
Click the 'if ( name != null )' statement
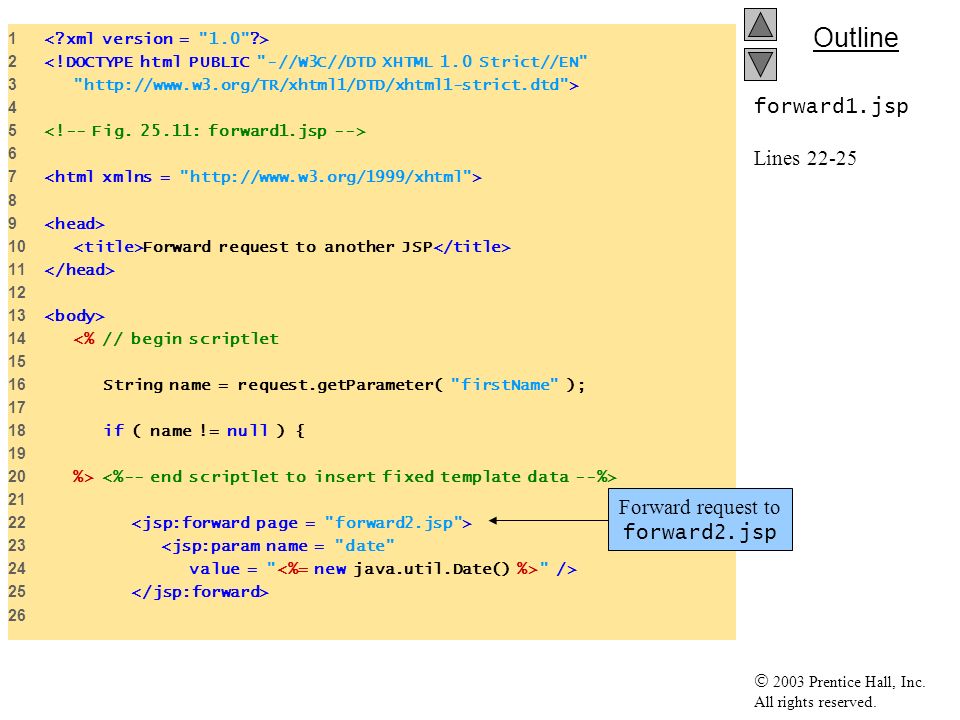[x=203, y=431]
